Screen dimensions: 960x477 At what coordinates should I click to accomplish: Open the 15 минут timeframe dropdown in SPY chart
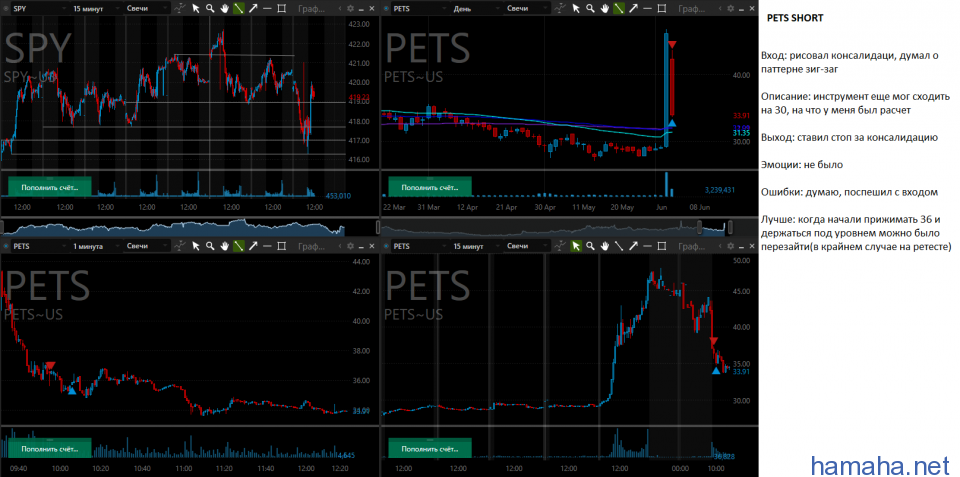(x=96, y=9)
